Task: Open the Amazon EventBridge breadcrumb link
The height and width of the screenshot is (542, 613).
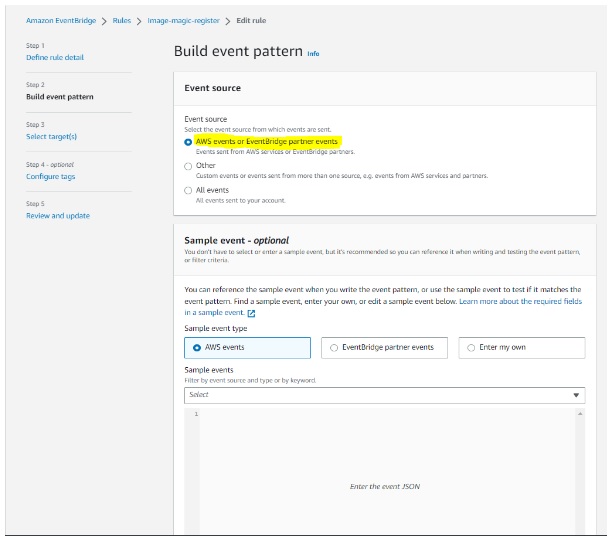Action: 61,21
